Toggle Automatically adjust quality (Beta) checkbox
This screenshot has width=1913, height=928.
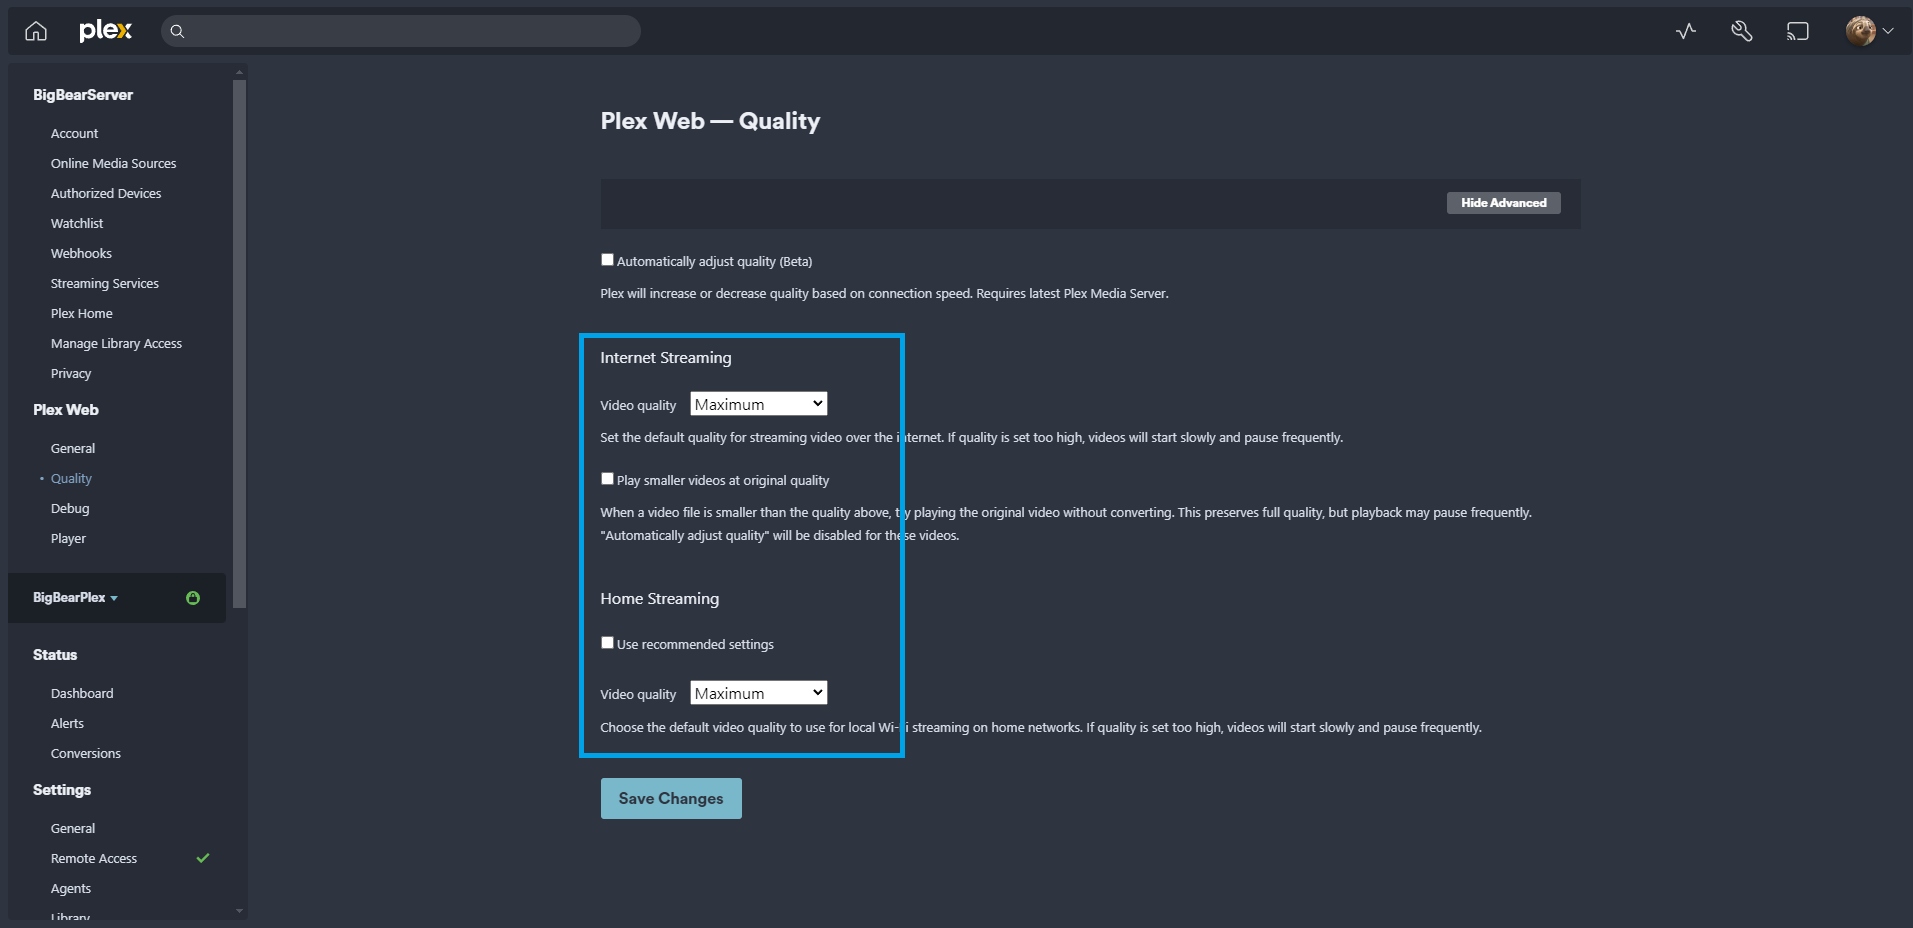[x=607, y=260]
